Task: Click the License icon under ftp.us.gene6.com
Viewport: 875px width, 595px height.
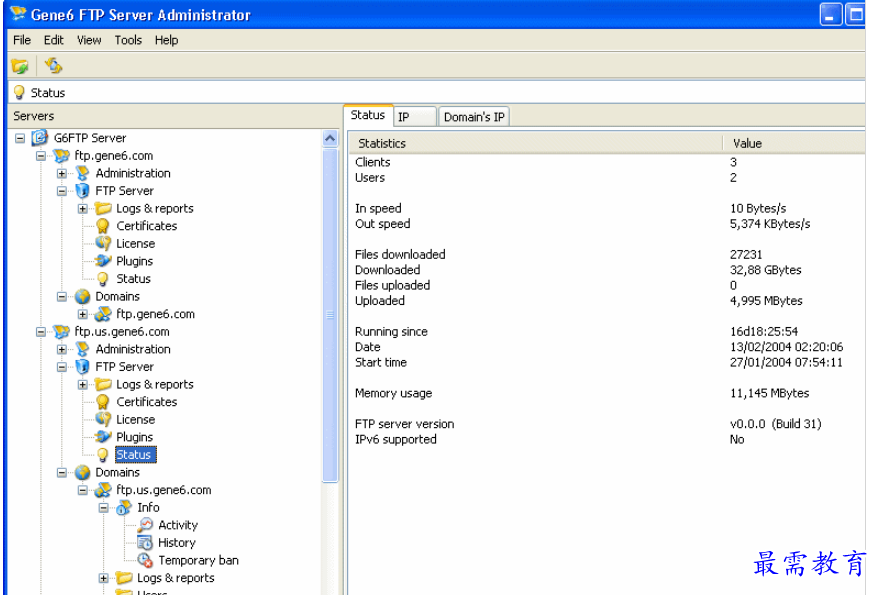Action: pos(103,419)
